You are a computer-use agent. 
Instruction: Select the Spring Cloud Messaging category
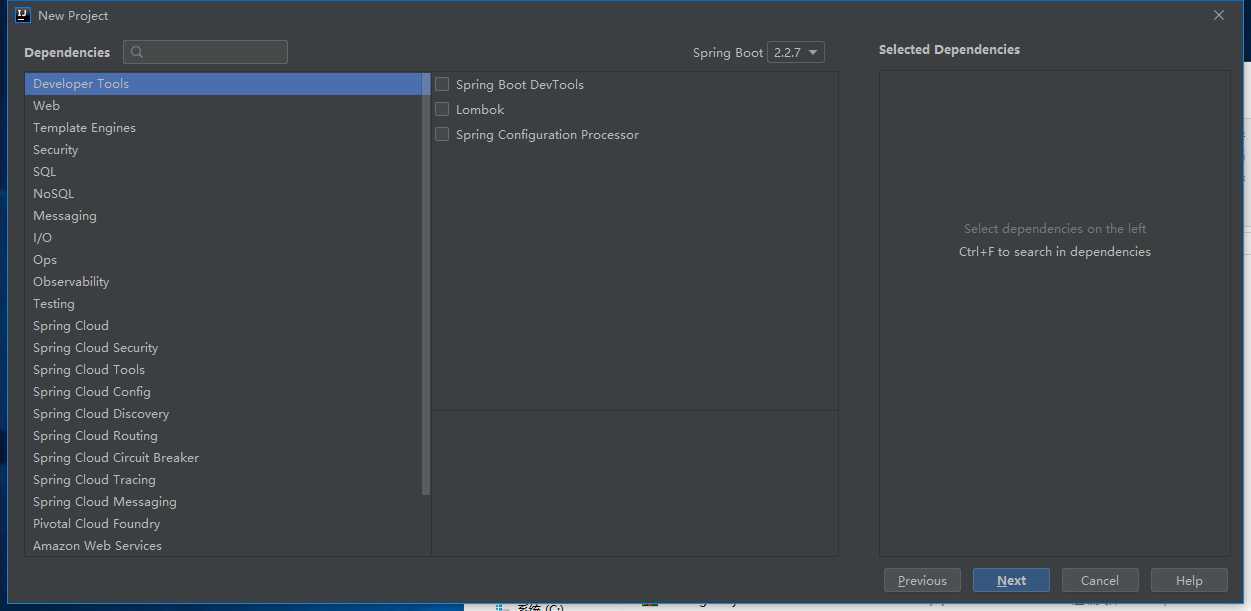coord(224,502)
